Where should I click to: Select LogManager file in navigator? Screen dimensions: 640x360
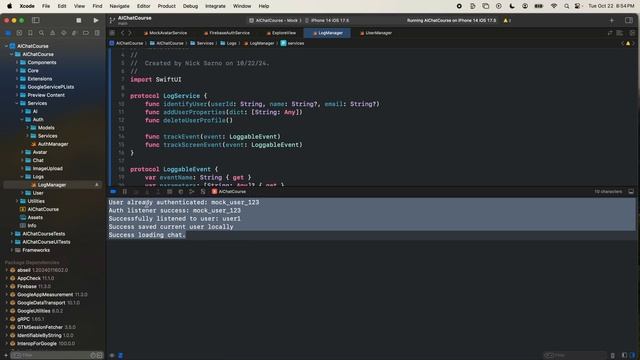[53, 185]
